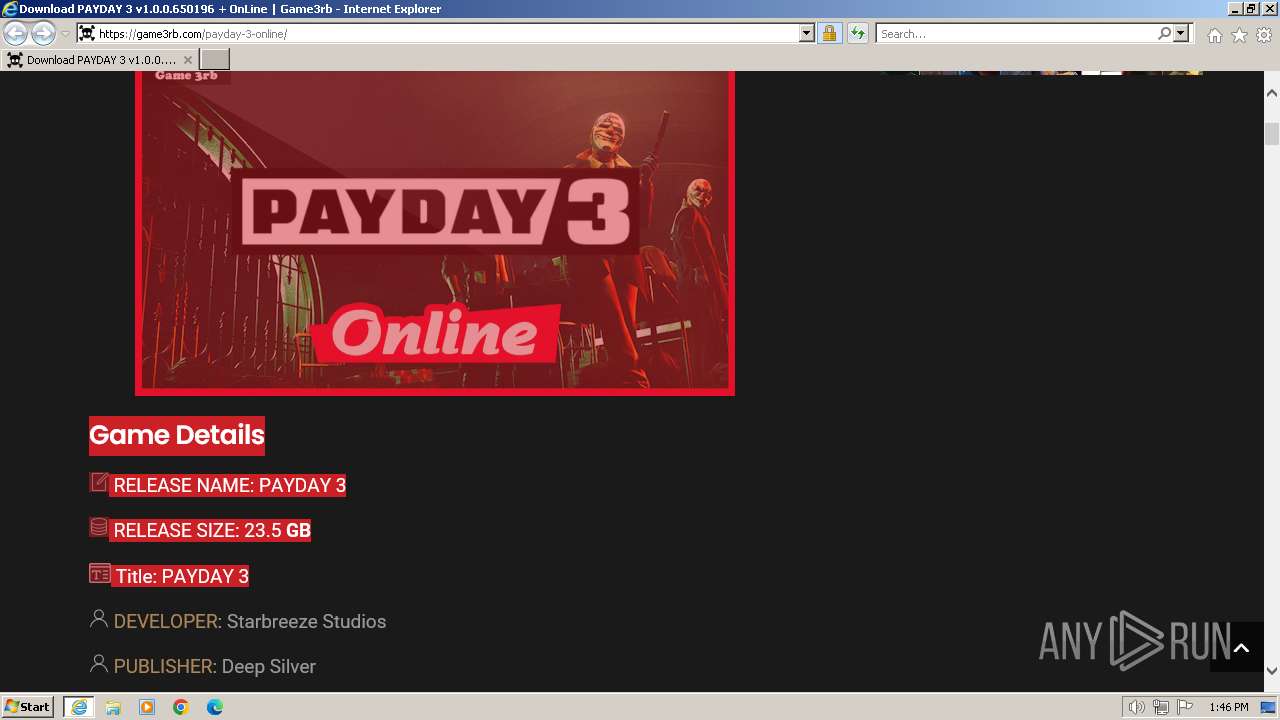Viewport: 1280px width, 720px height.
Task: Click into the Search box
Action: click(1016, 33)
